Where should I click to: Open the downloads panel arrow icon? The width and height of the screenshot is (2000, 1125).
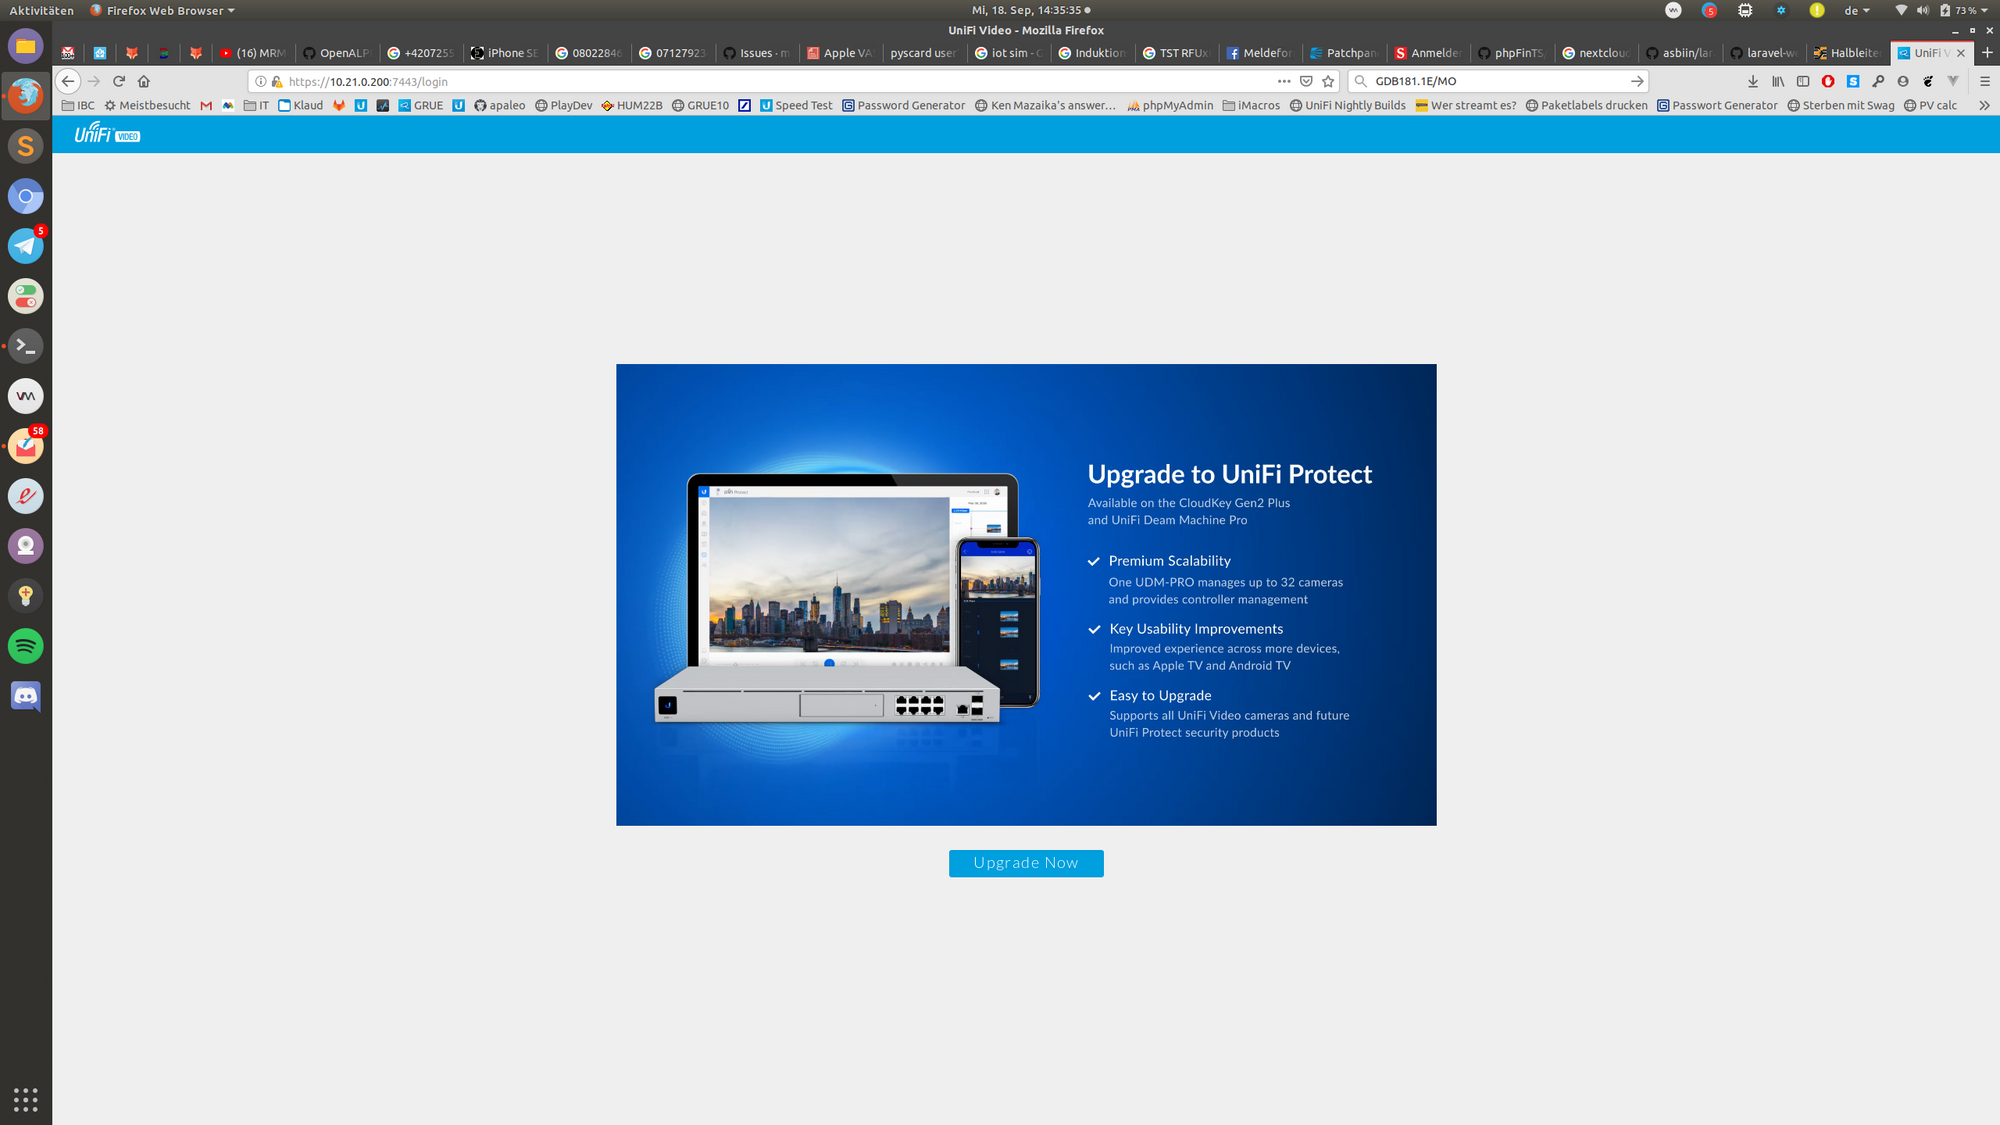(x=1752, y=81)
